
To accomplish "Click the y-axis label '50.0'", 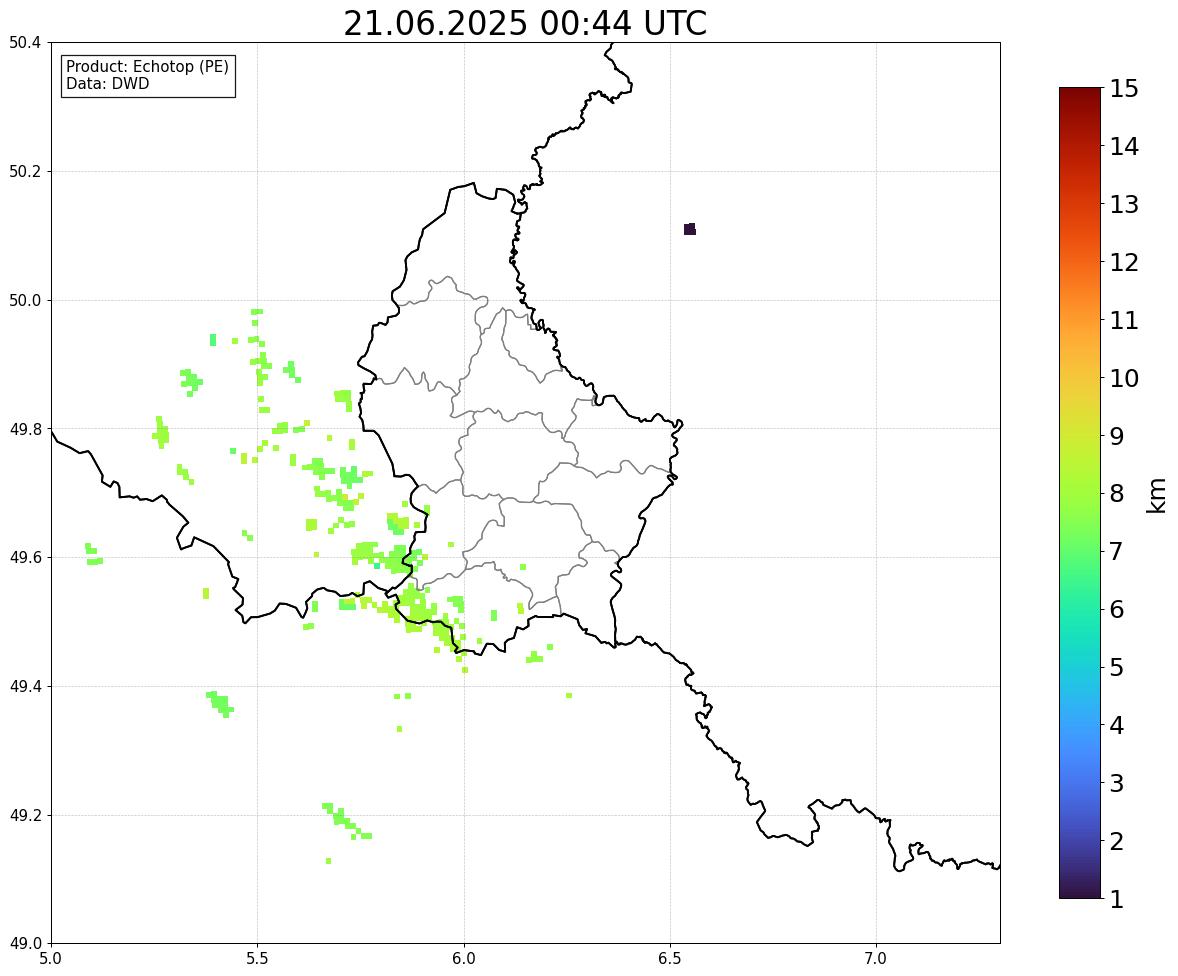I will coord(24,301).
